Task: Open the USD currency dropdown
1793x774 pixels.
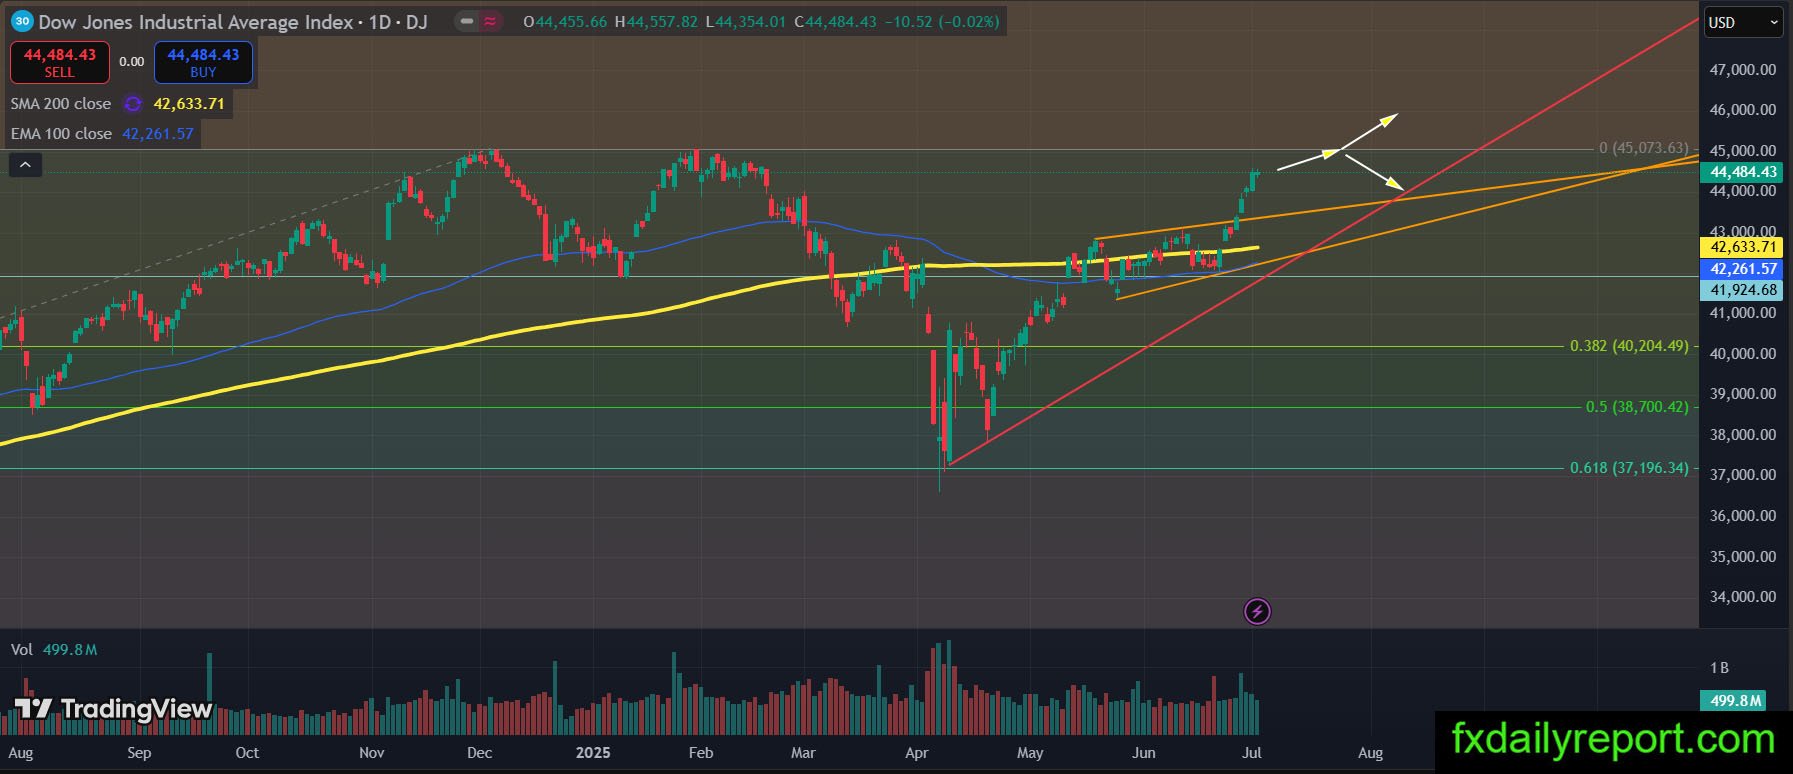Action: (1743, 22)
